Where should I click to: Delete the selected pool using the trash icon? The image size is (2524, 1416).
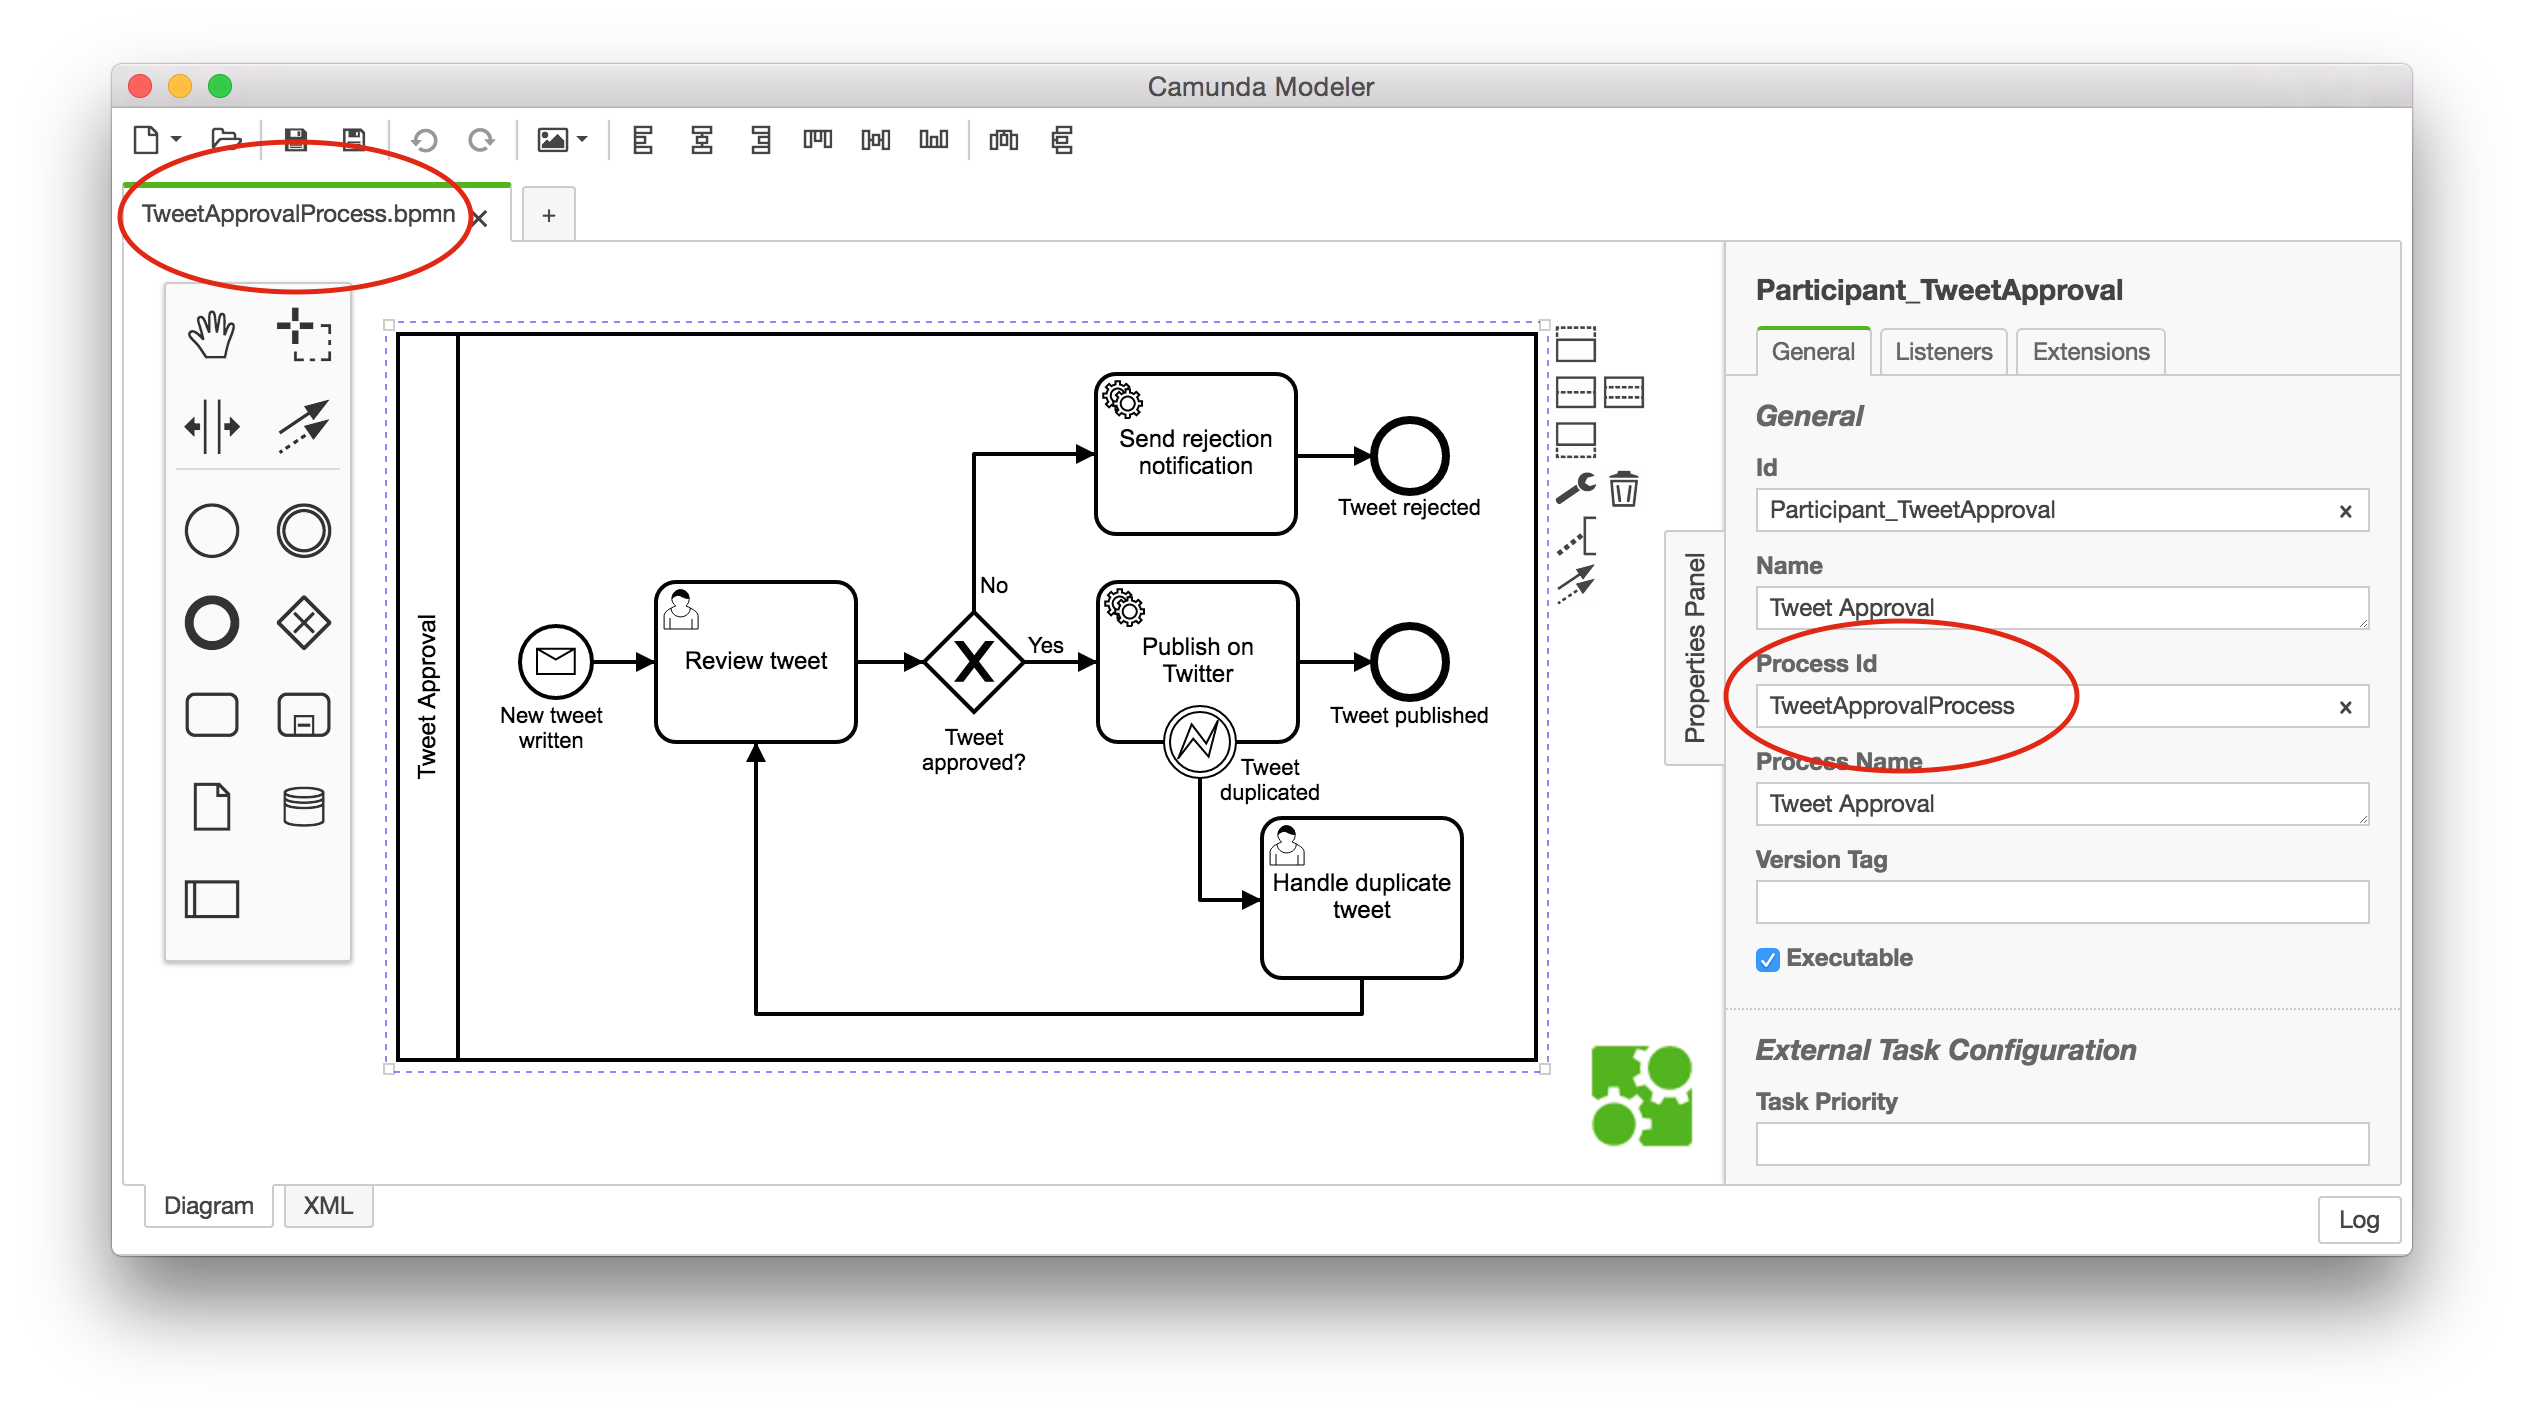tap(1623, 490)
